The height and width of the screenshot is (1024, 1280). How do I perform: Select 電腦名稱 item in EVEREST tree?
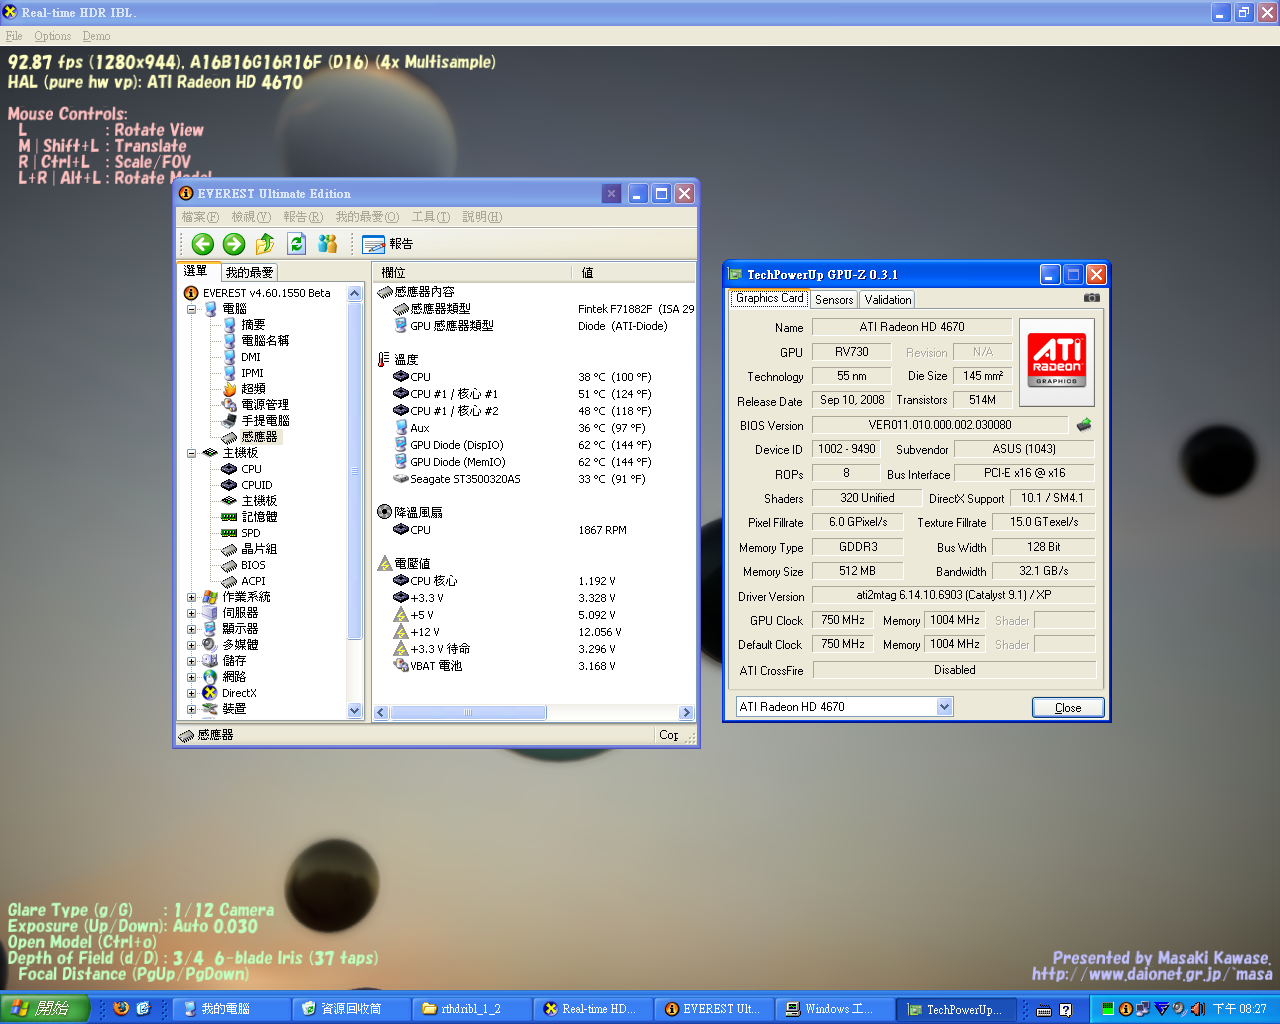(265, 341)
